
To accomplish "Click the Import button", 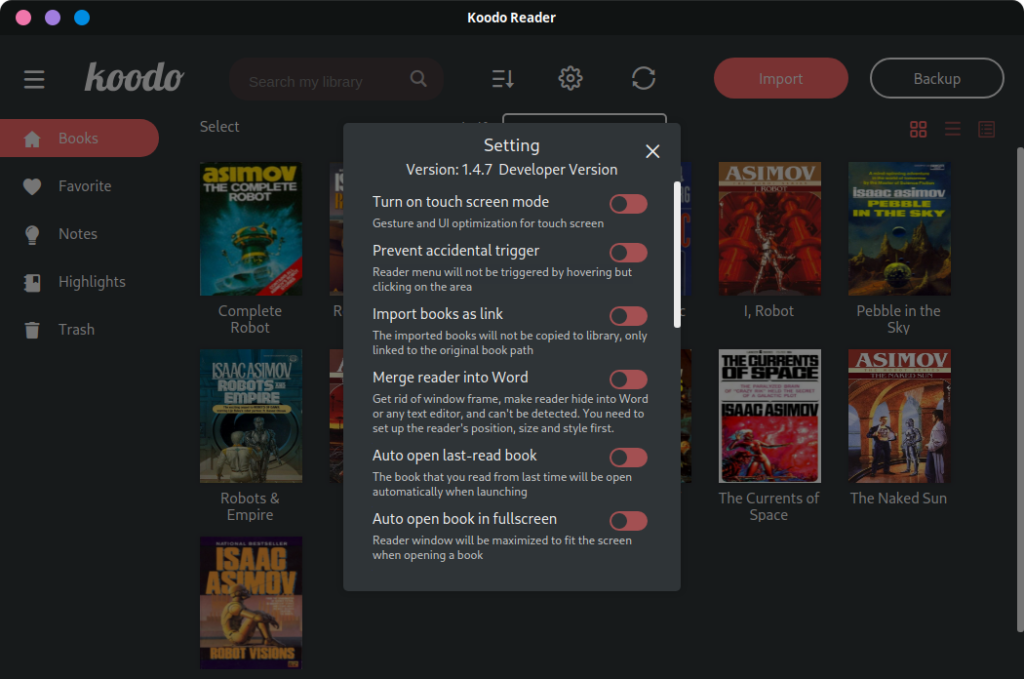I will point(780,77).
